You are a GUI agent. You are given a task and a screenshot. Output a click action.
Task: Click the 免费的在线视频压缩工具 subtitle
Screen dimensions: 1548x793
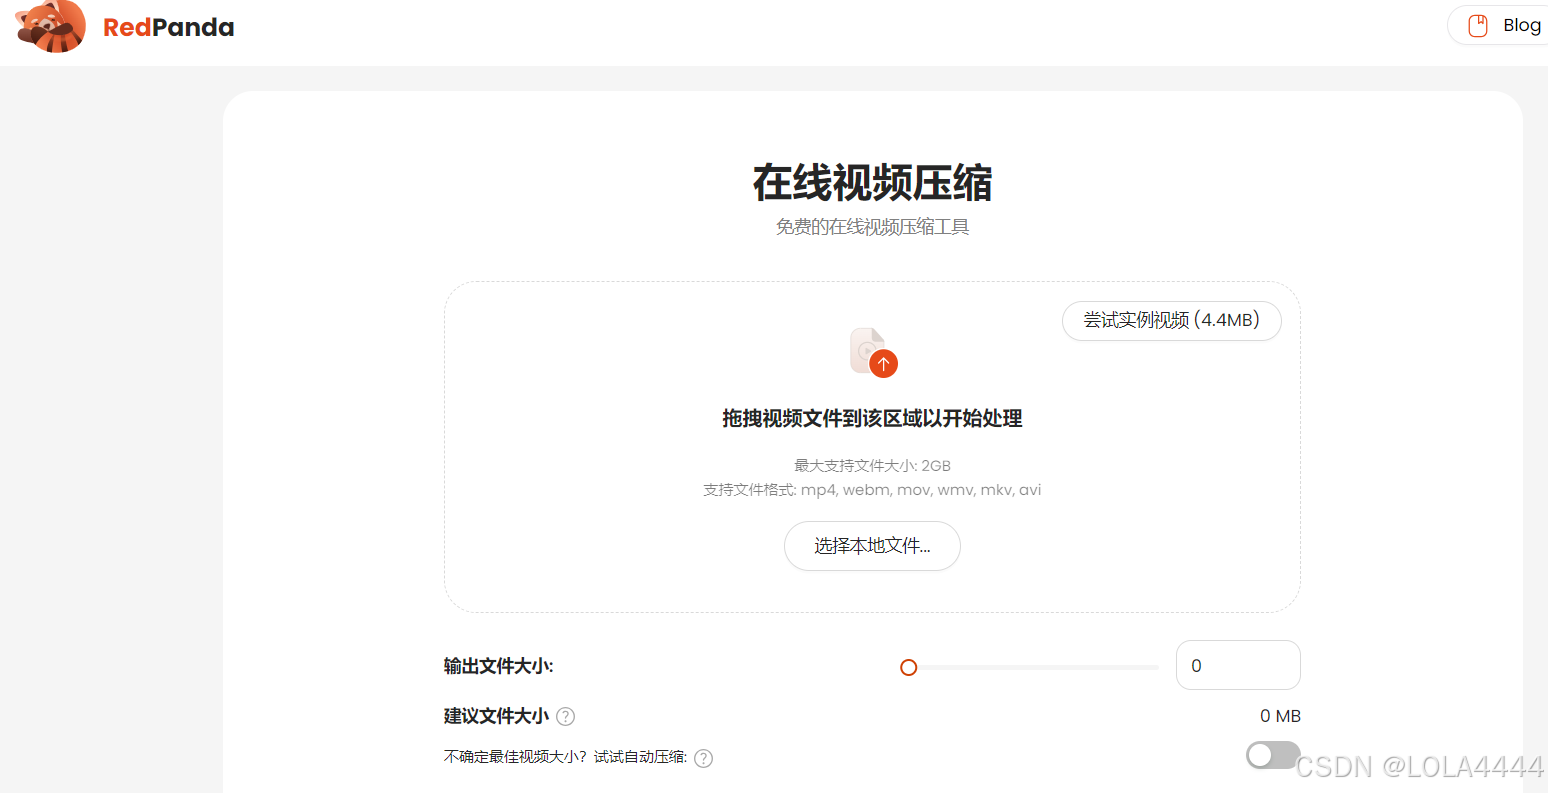point(872,227)
